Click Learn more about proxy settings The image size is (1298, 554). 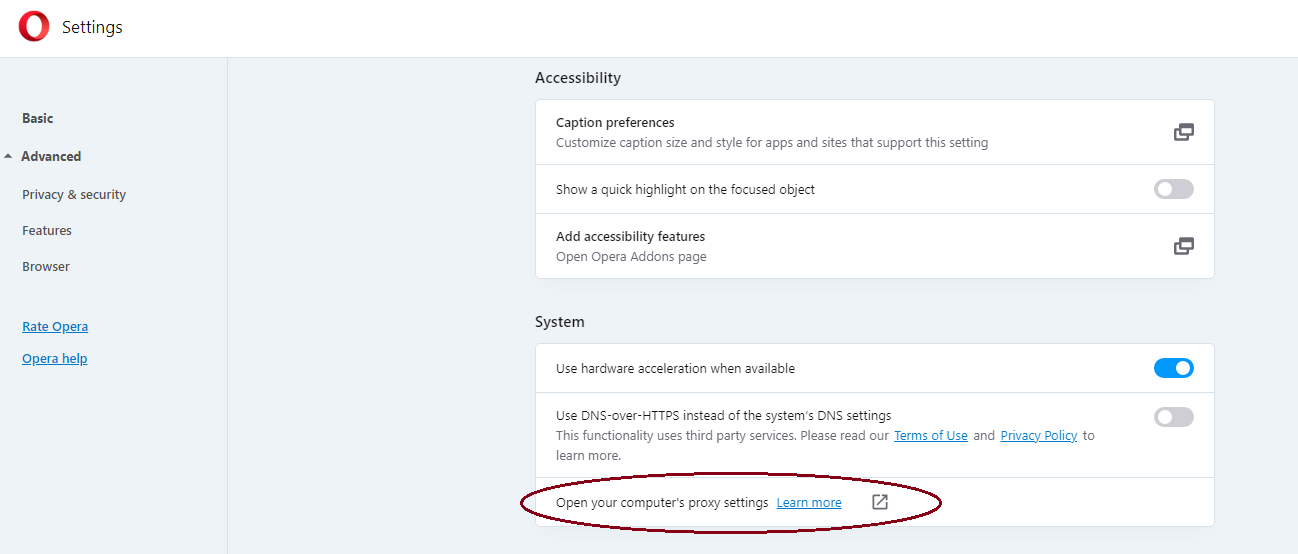coord(809,503)
